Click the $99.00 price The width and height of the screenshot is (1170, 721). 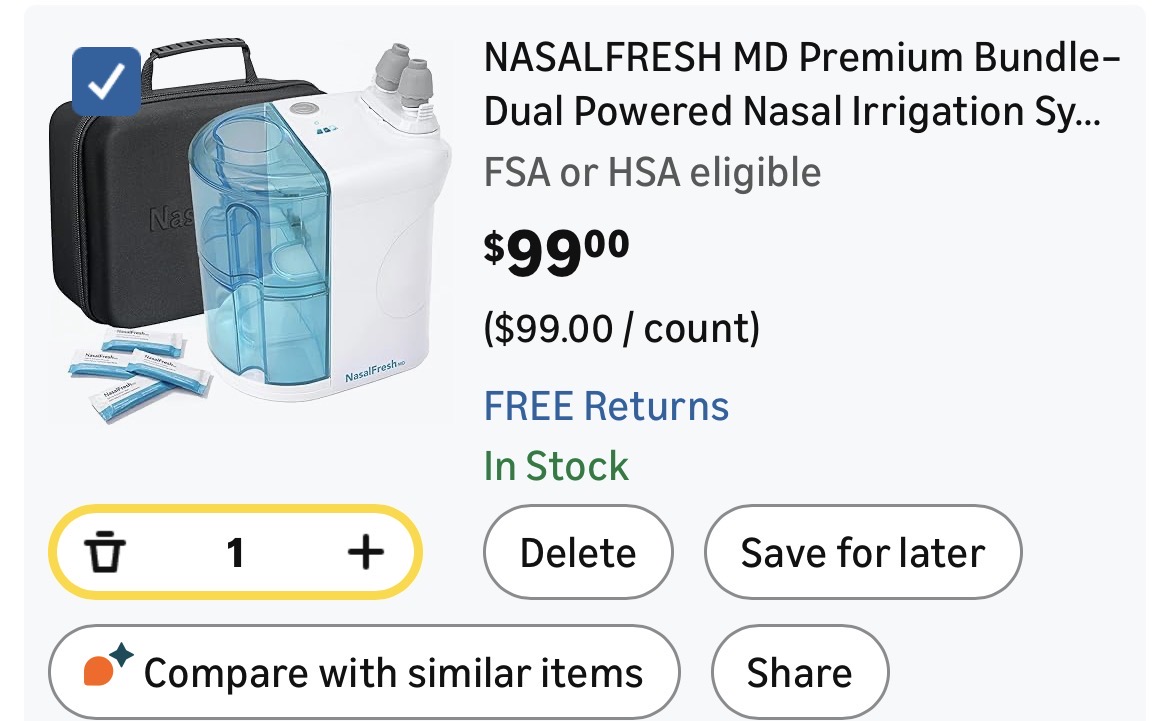pos(556,253)
